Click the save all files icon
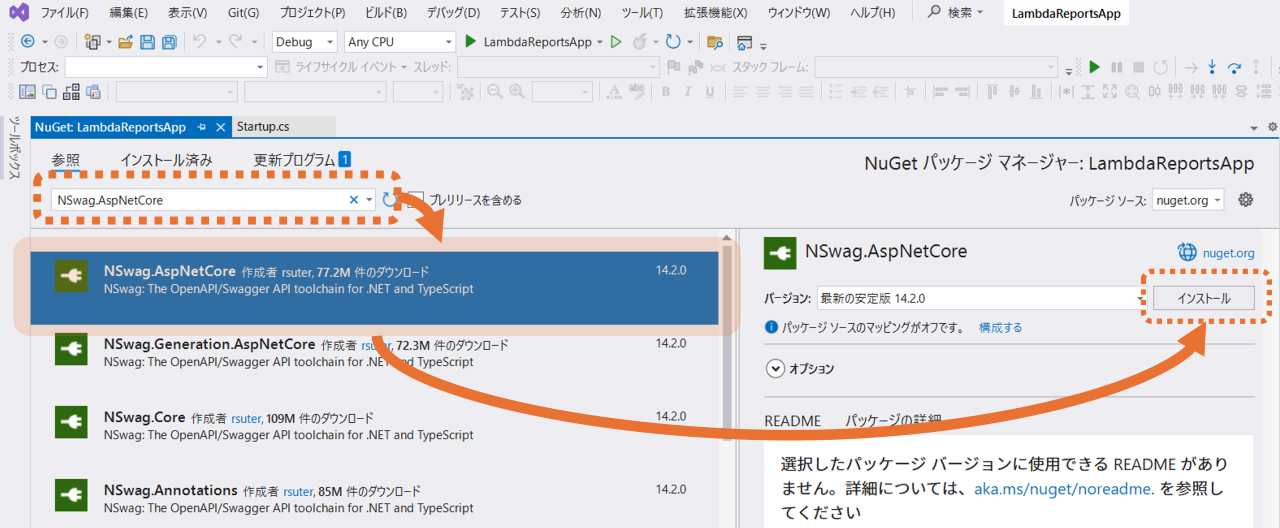1280x528 pixels. tap(169, 42)
